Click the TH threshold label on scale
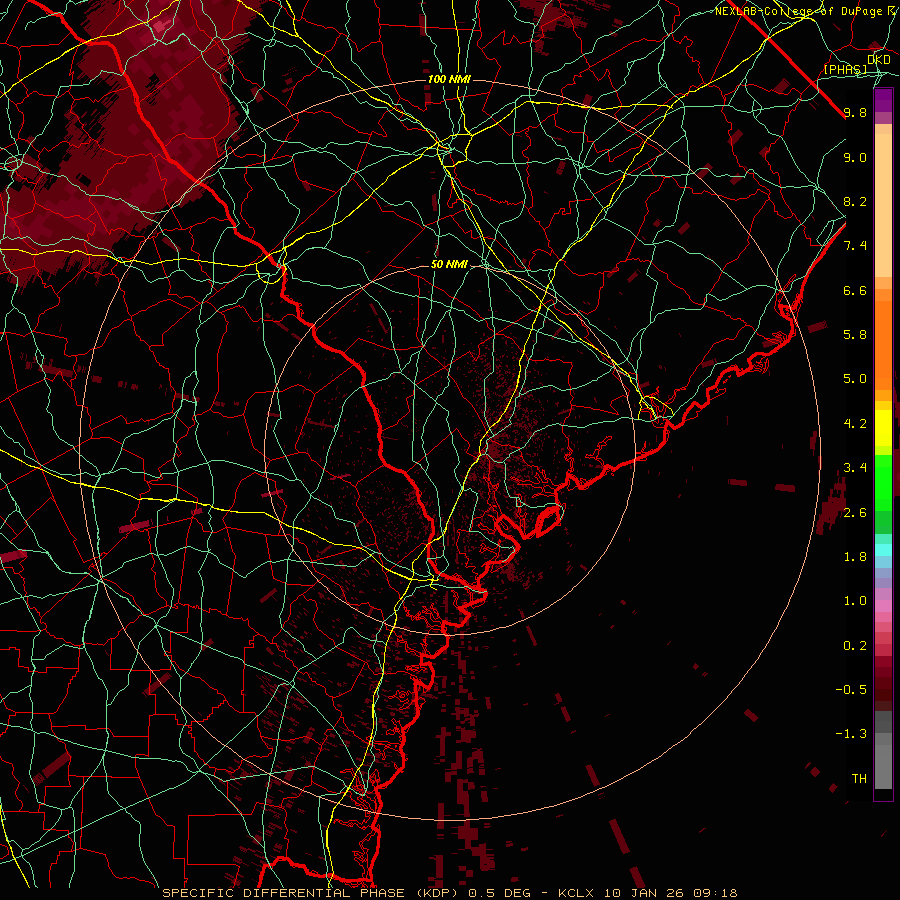Viewport: 900px width, 900px height. pos(859,778)
